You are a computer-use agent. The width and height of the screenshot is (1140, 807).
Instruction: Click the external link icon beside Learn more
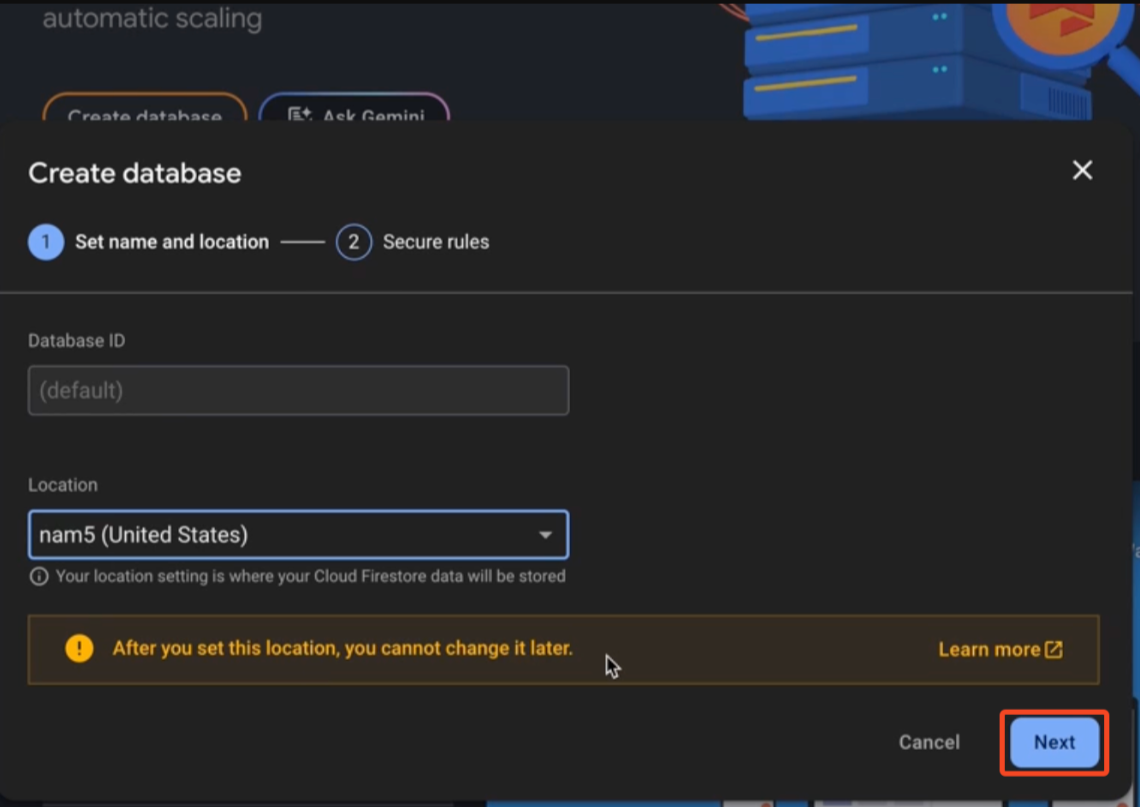pos(1054,650)
